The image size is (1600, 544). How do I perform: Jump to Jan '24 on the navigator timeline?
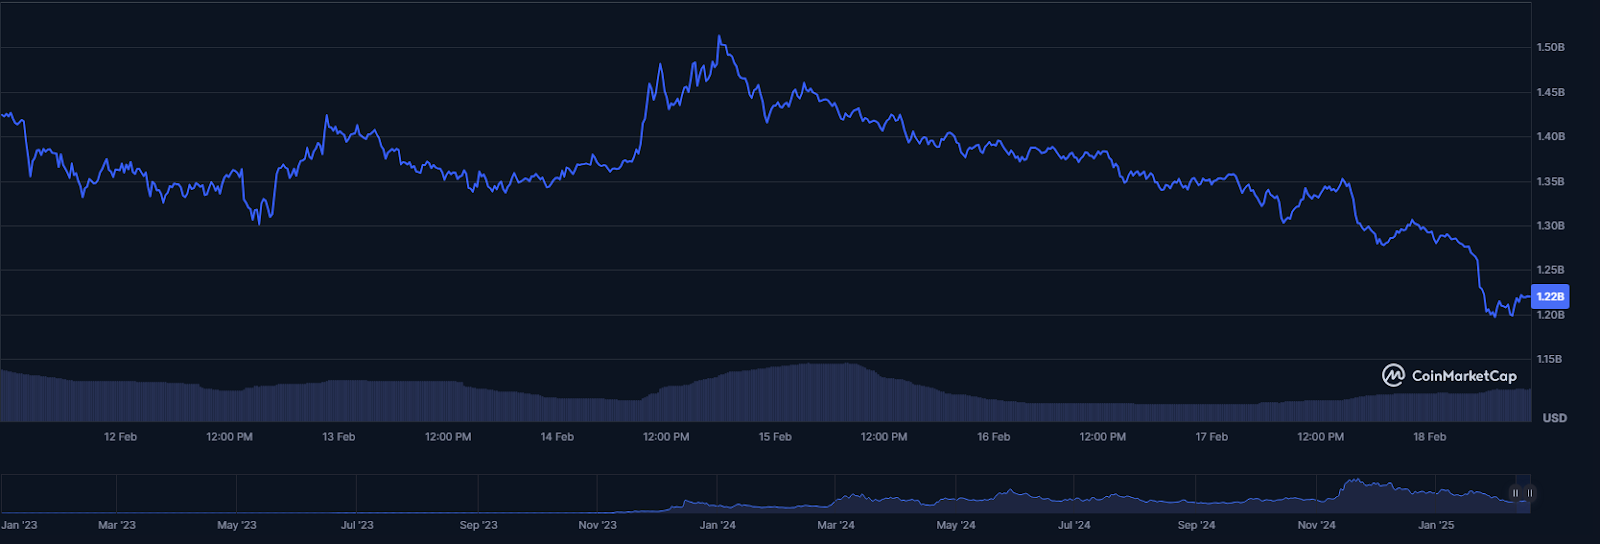[x=717, y=525]
